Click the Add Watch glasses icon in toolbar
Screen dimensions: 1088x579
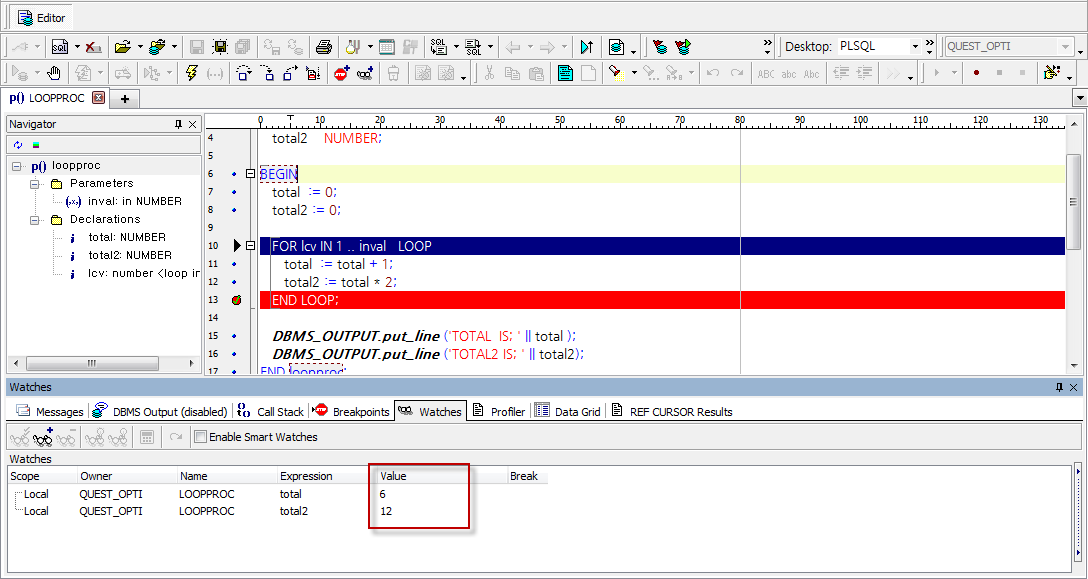[365, 73]
